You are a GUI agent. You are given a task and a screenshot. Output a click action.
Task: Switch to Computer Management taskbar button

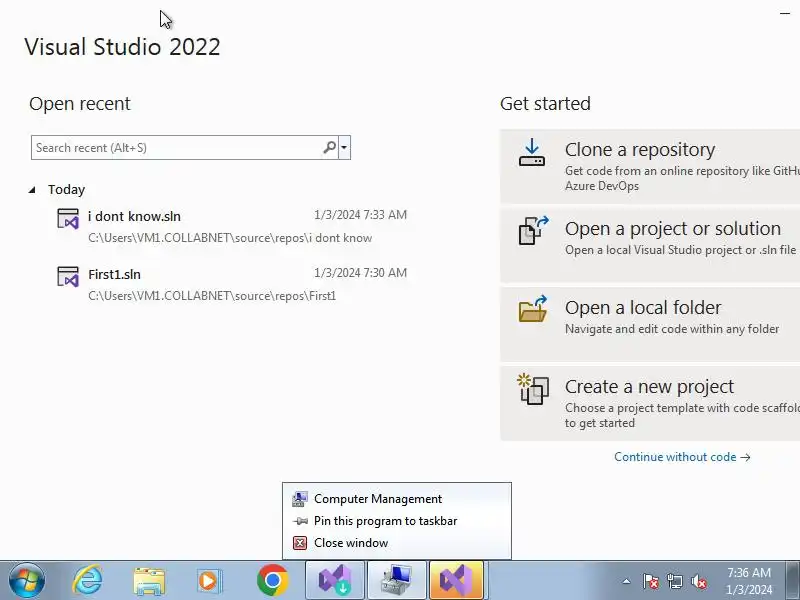[x=396, y=581]
